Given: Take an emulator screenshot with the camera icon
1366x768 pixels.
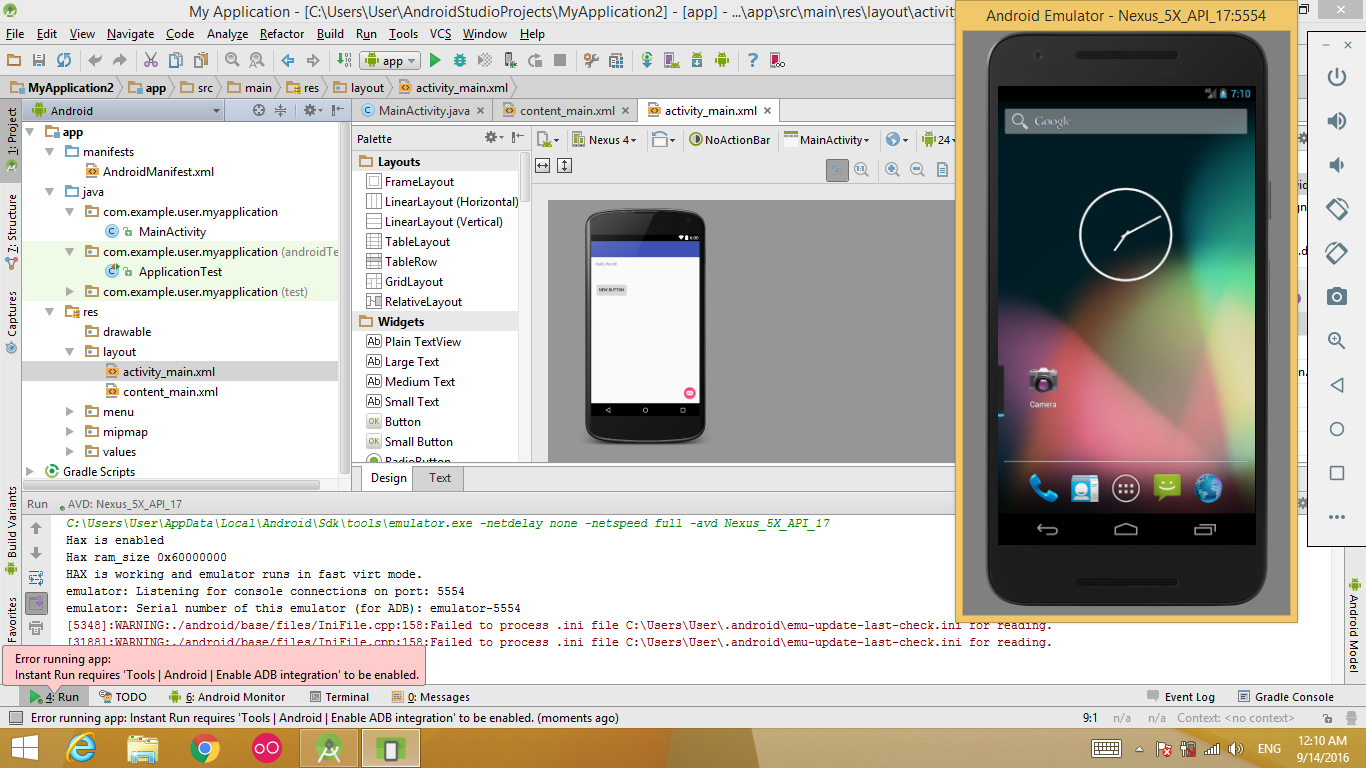Looking at the screenshot, I should [x=1337, y=297].
